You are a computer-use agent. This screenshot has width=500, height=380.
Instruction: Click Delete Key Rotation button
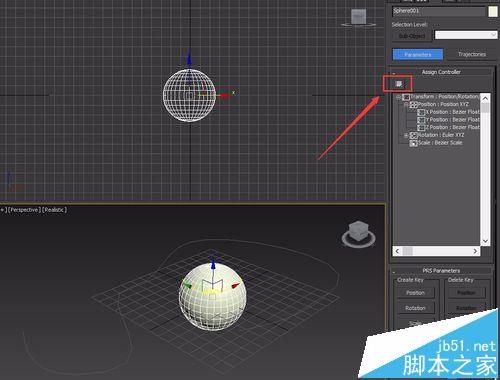click(466, 308)
